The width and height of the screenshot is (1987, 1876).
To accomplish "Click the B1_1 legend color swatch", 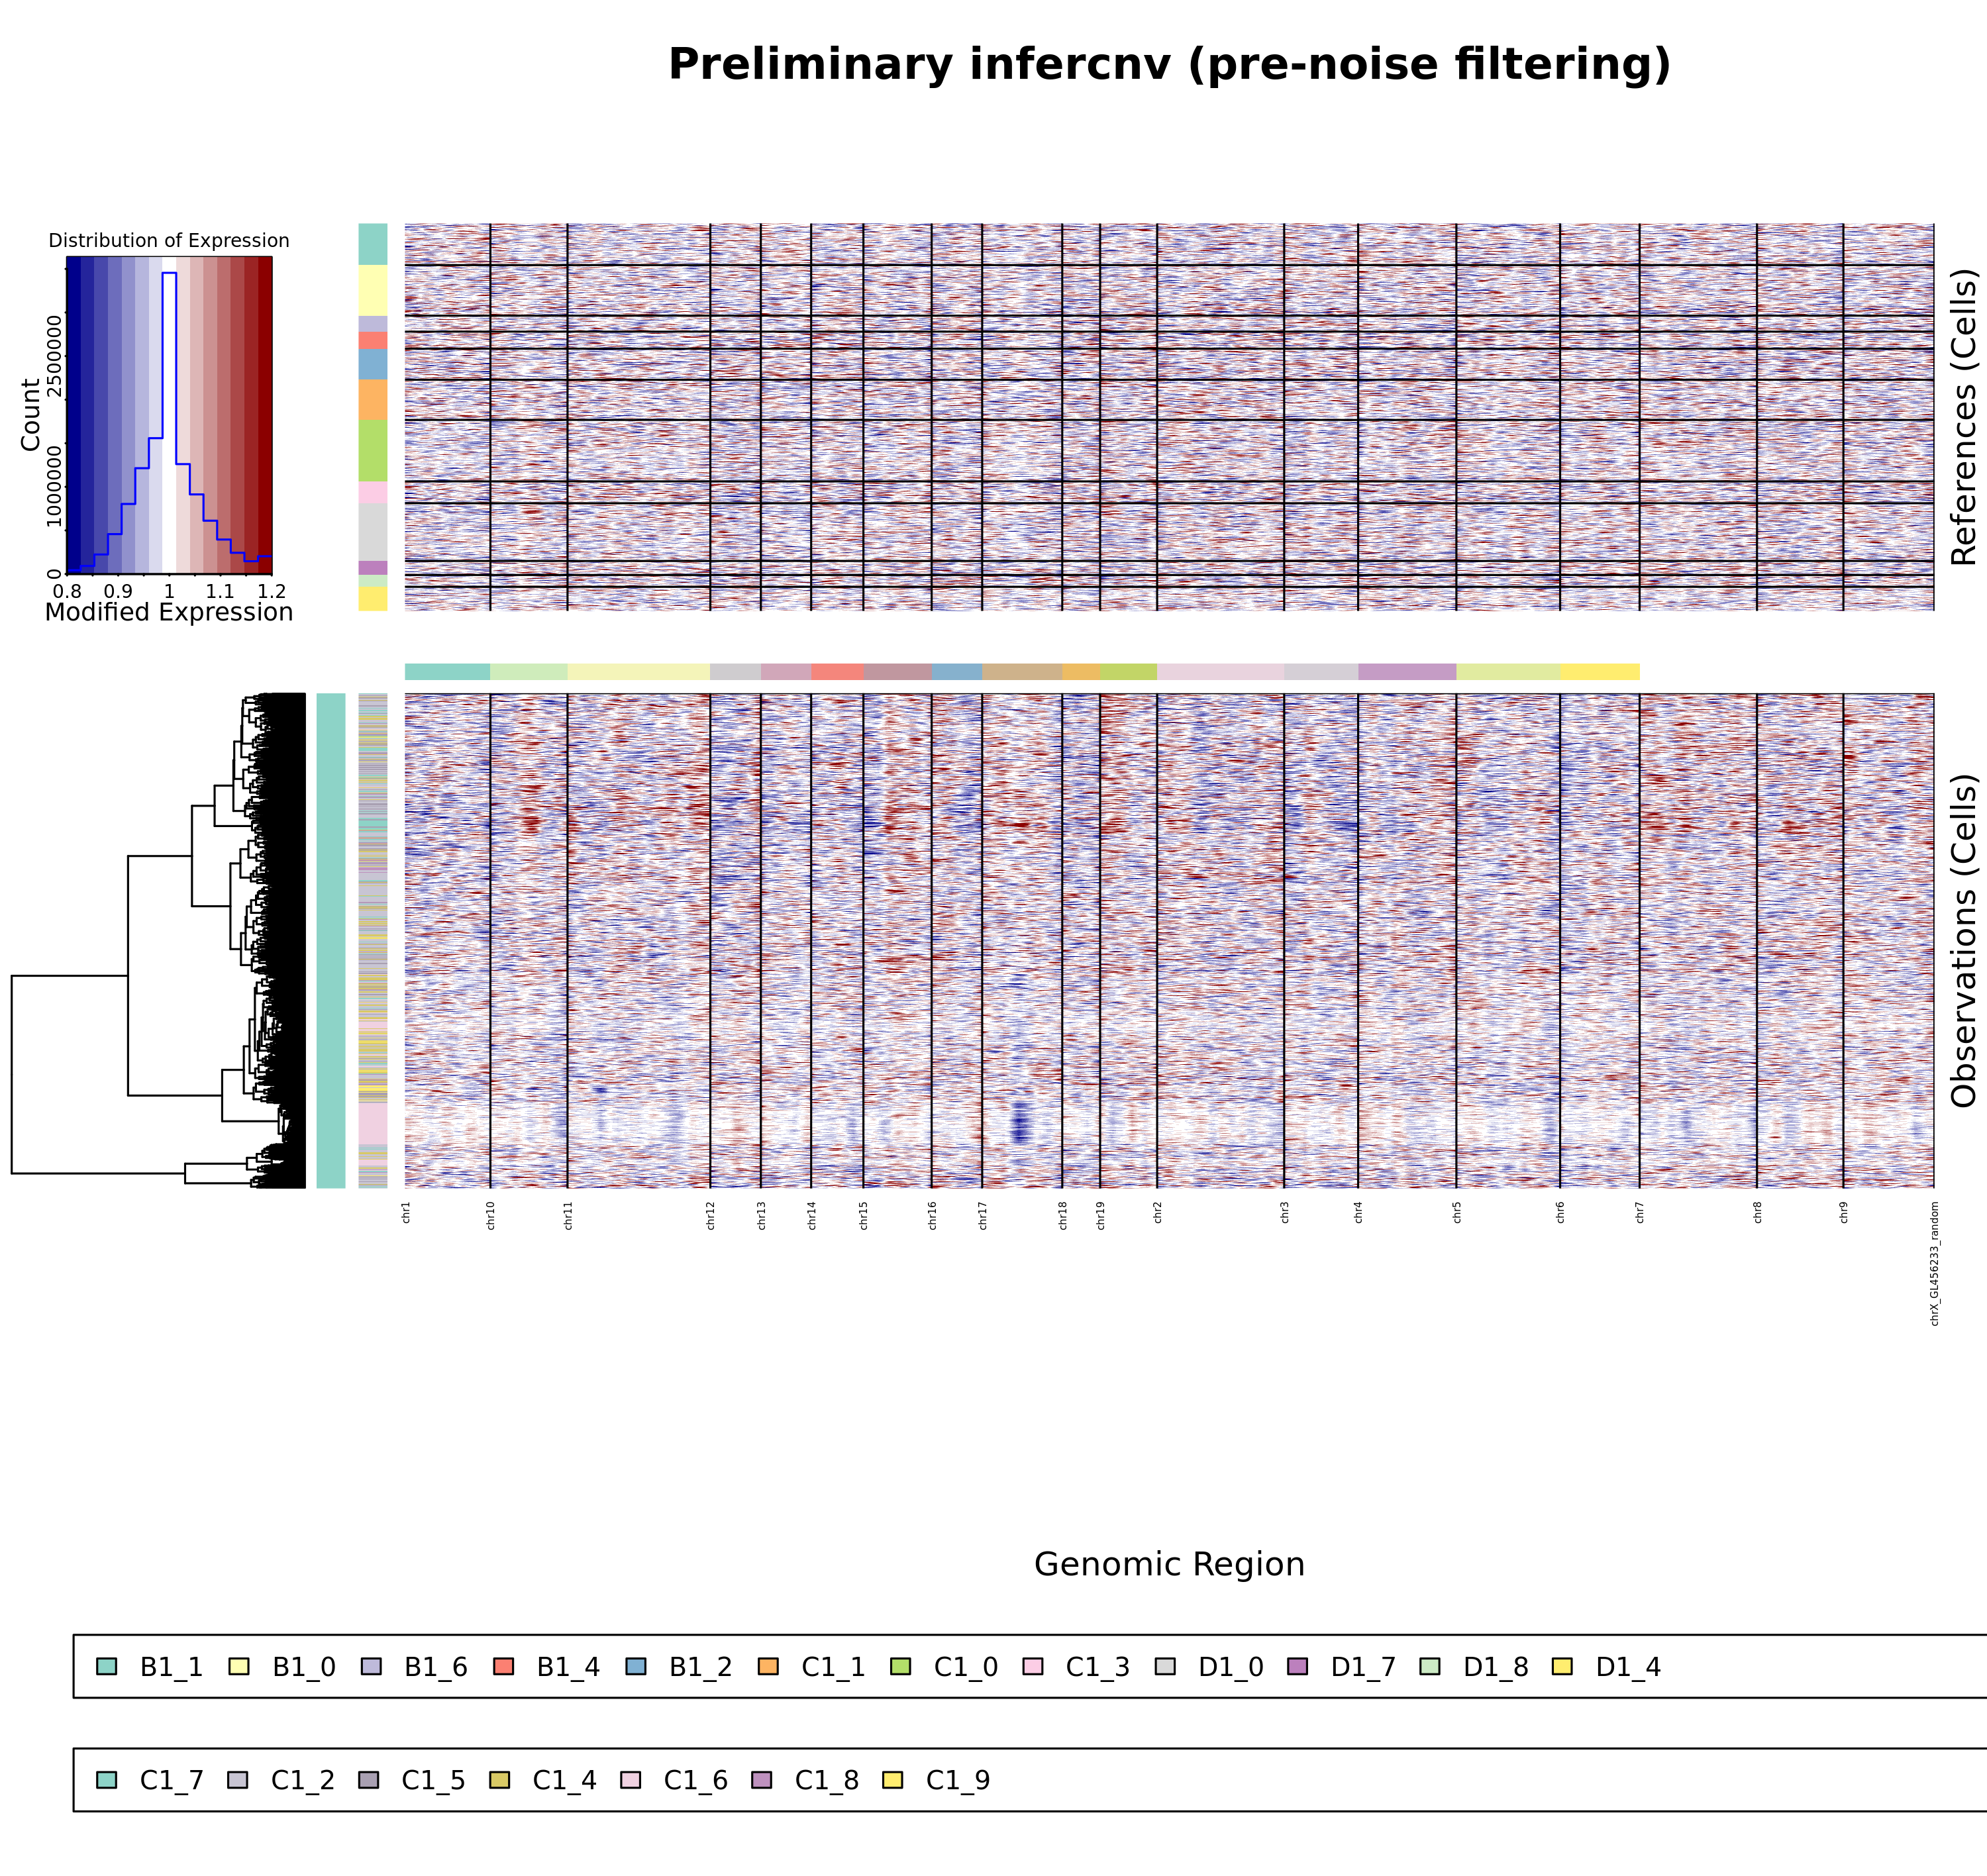I will (x=107, y=1666).
